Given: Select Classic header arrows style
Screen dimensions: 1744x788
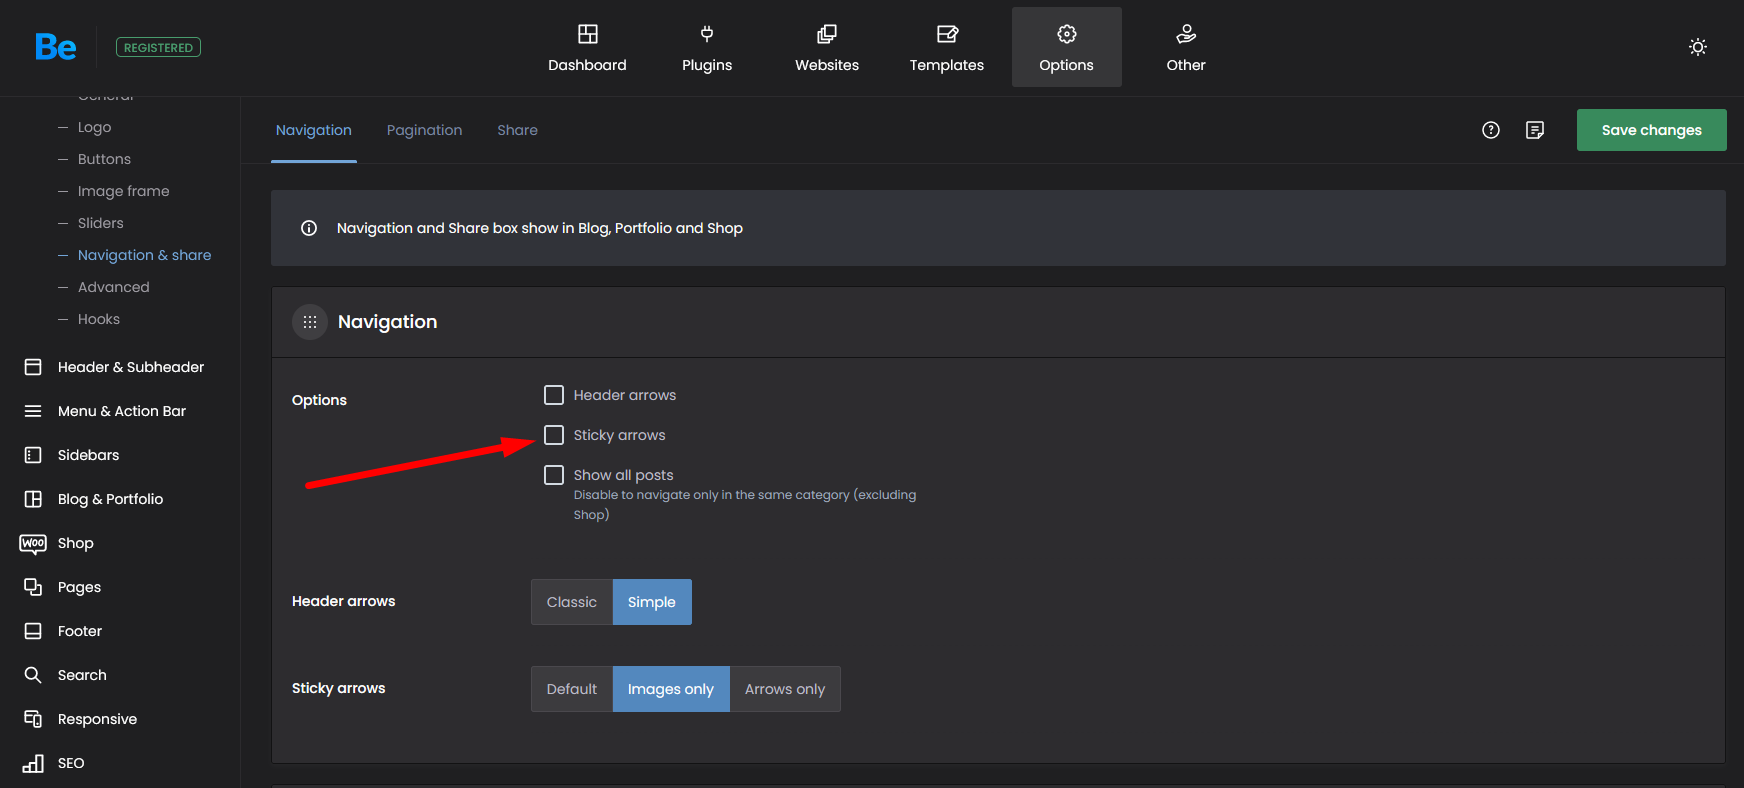Looking at the screenshot, I should click(572, 602).
